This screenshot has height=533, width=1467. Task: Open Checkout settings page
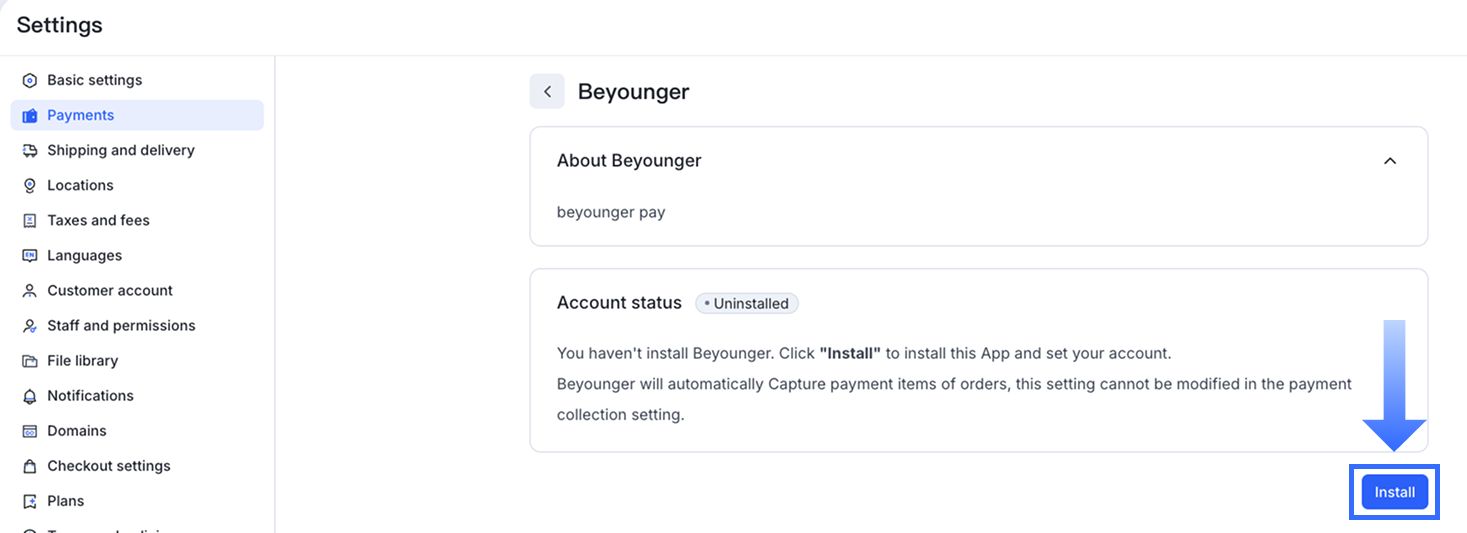pos(109,466)
